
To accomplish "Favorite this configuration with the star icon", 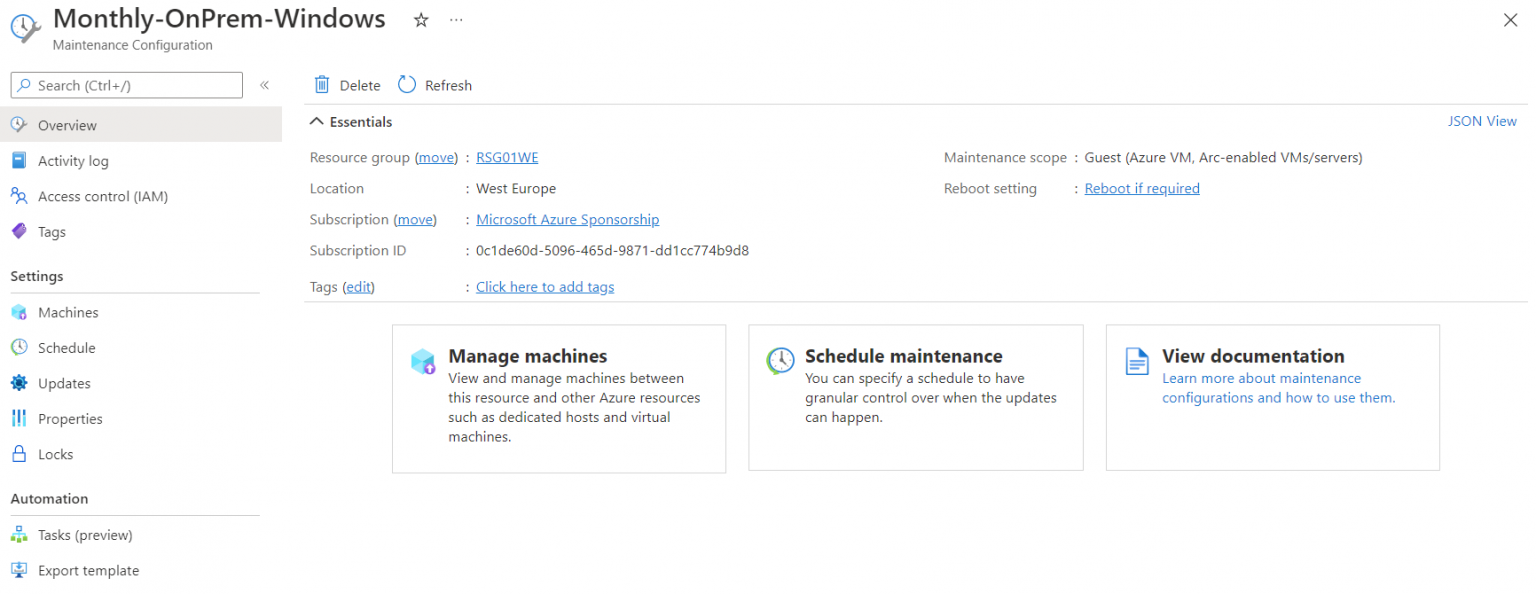I will click(x=420, y=19).
